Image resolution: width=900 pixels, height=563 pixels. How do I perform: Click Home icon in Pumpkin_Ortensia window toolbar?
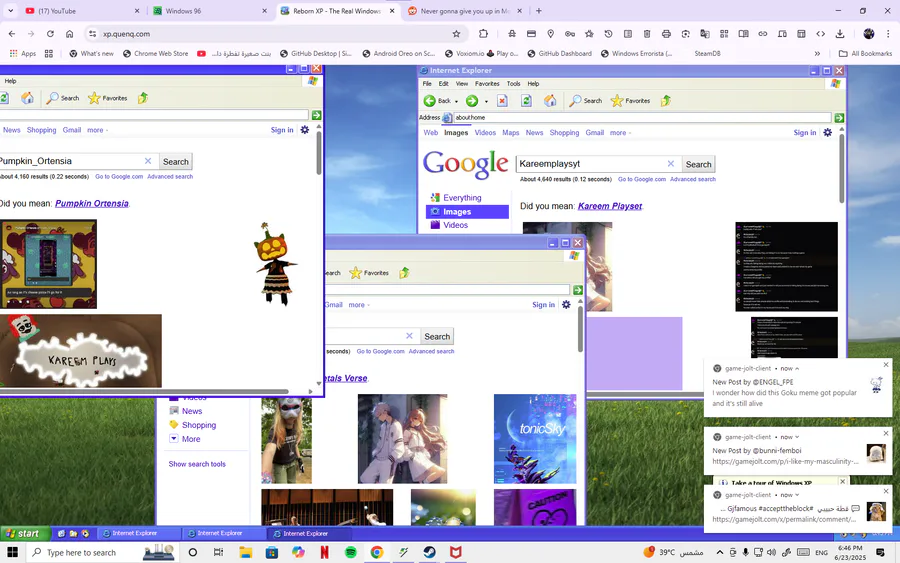[27, 98]
